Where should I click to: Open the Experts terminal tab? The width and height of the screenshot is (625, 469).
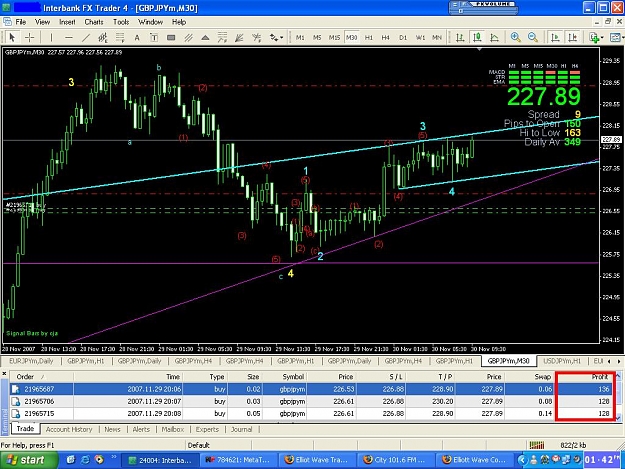(207, 429)
